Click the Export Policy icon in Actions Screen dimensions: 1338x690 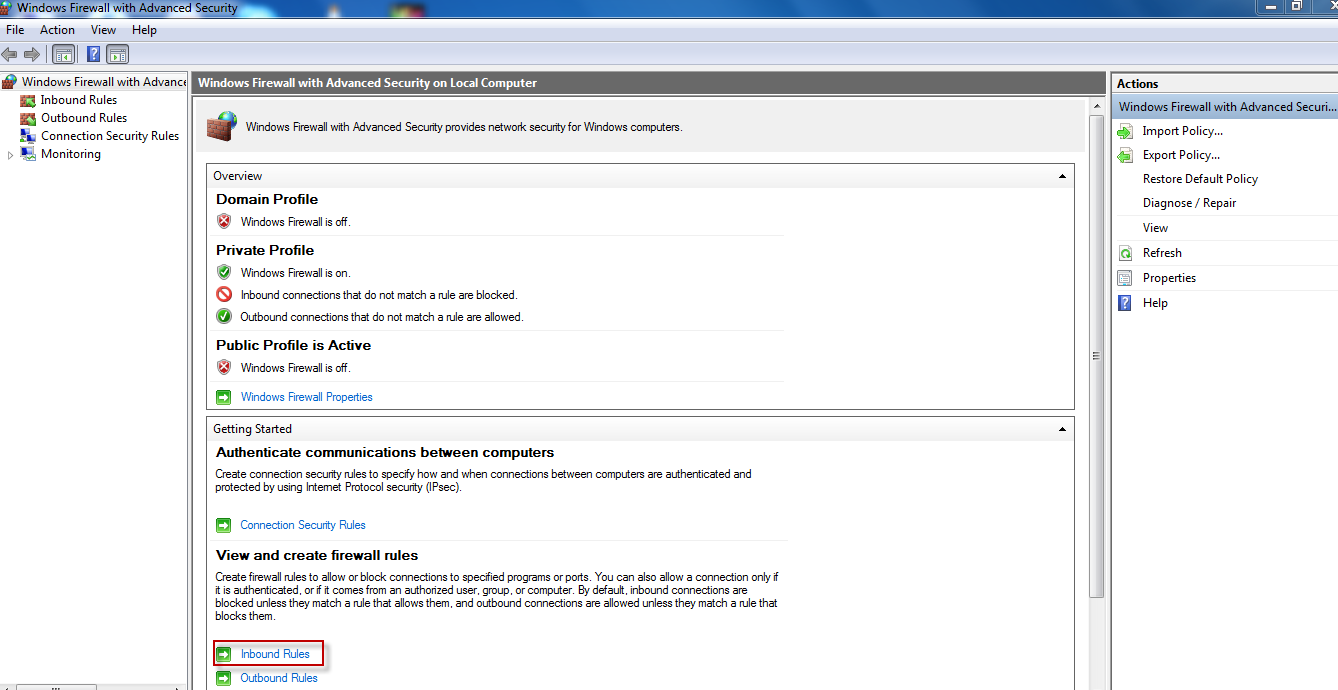1125,155
